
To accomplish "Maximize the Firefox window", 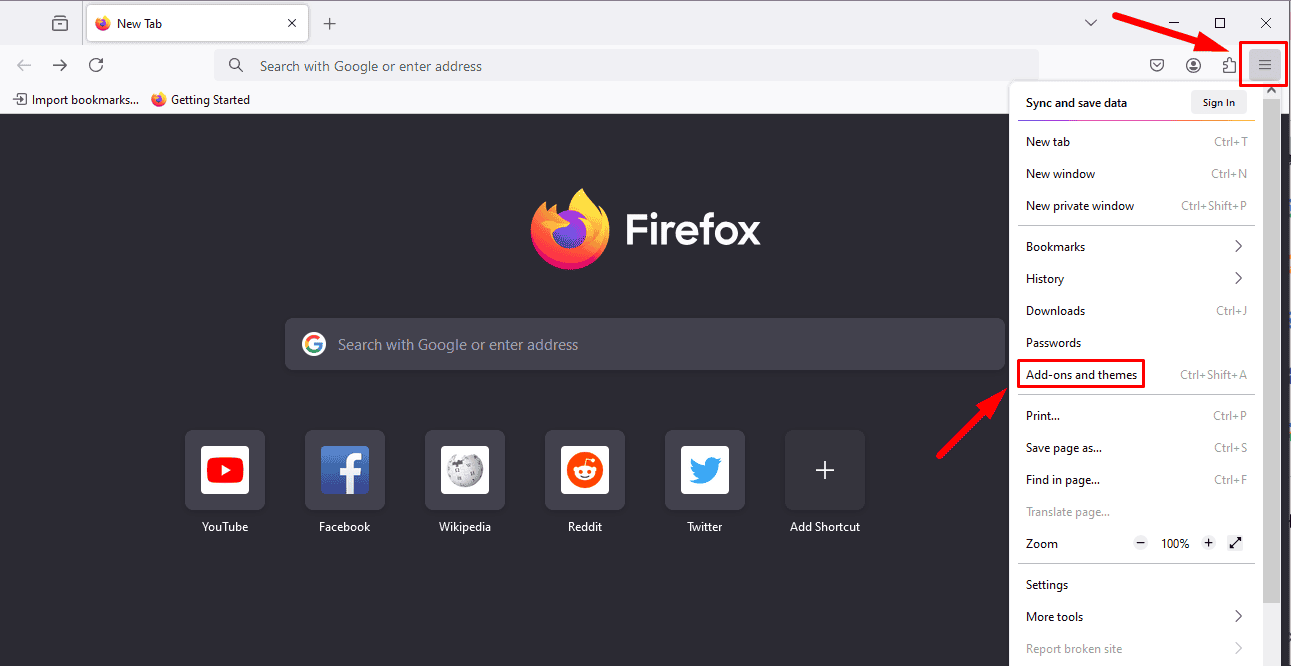I will click(x=1220, y=23).
